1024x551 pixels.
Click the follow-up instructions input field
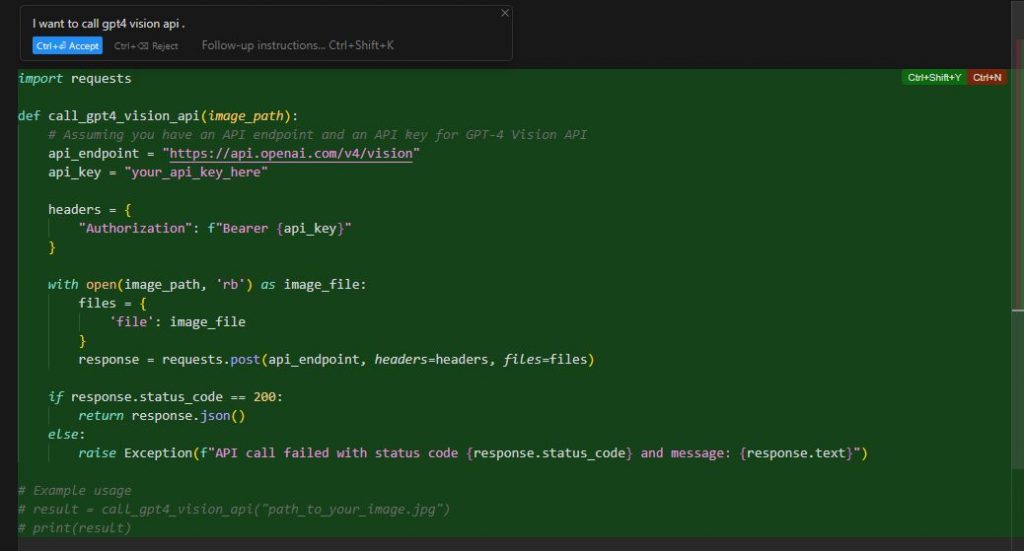pyautogui.click(x=297, y=46)
